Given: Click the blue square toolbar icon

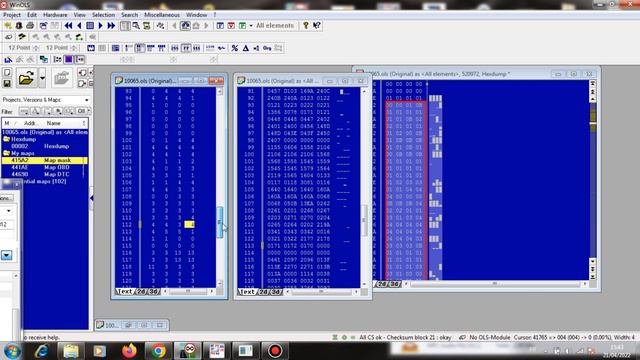Looking at the screenshot, I should [x=90, y=25].
